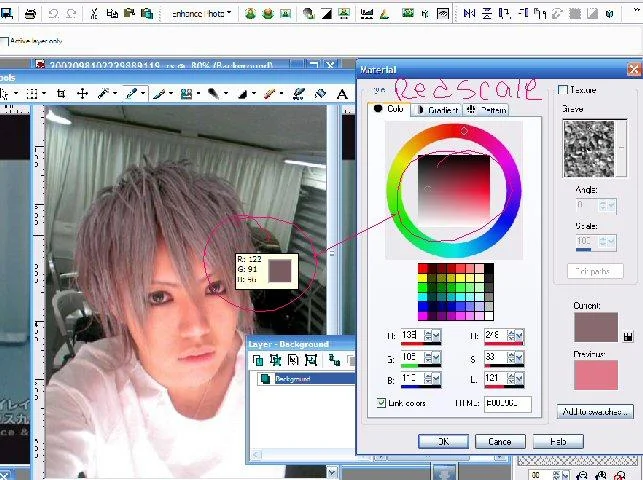643x480 pixels.
Task: Pick the Text tool icon
Action: (x=342, y=94)
